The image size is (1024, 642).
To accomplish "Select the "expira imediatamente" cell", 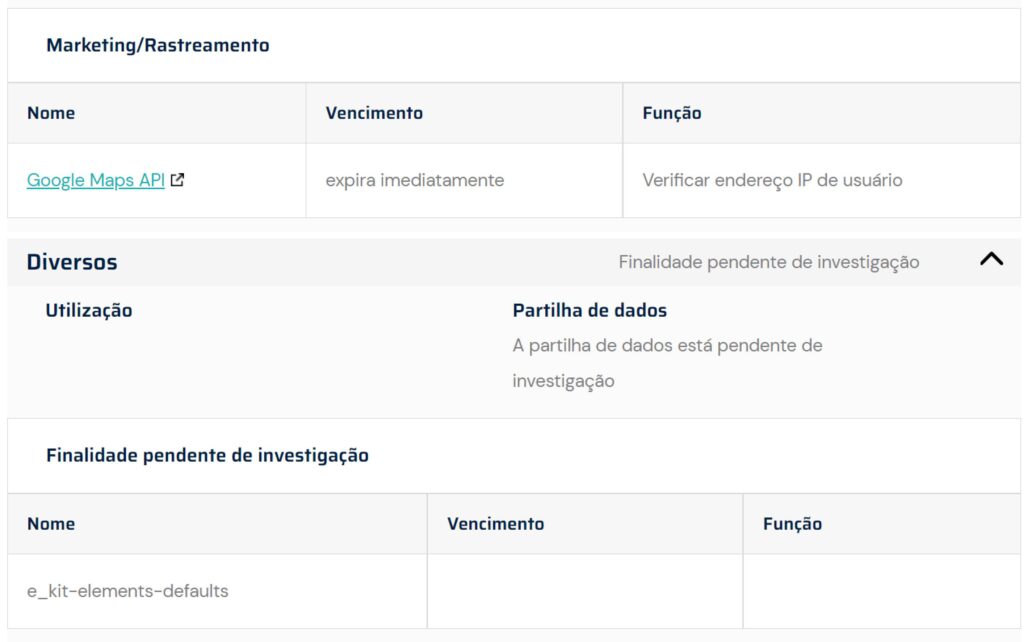I will tap(414, 181).
